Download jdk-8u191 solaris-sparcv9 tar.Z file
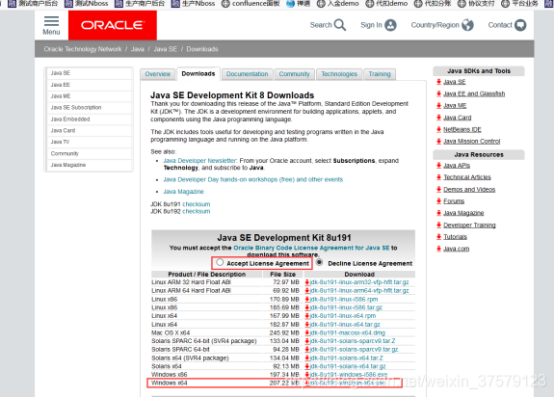Image resolution: width=554 pixels, height=397 pixels. (352, 341)
